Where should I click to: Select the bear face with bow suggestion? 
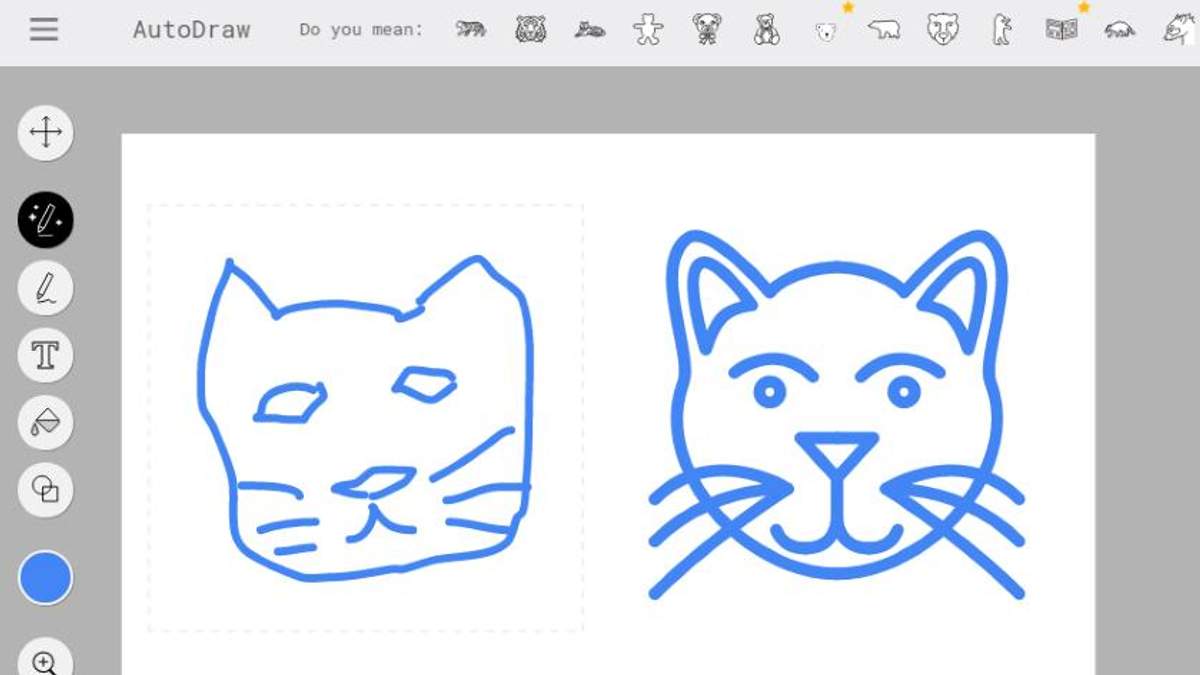(x=707, y=29)
